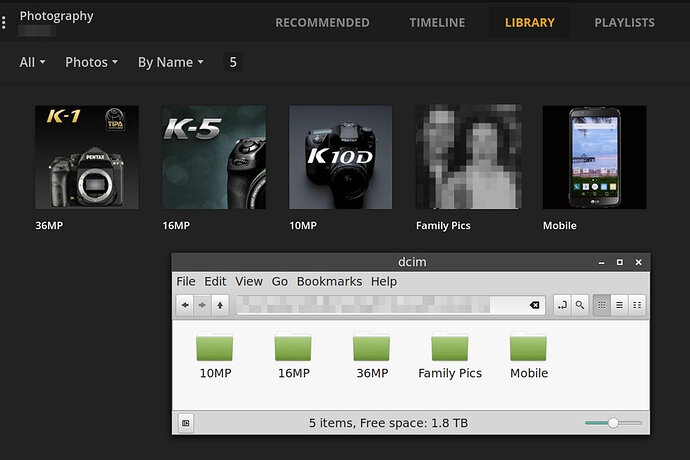This screenshot has width=690, height=460.
Task: Minimize the dcim window
Action: coord(601,262)
